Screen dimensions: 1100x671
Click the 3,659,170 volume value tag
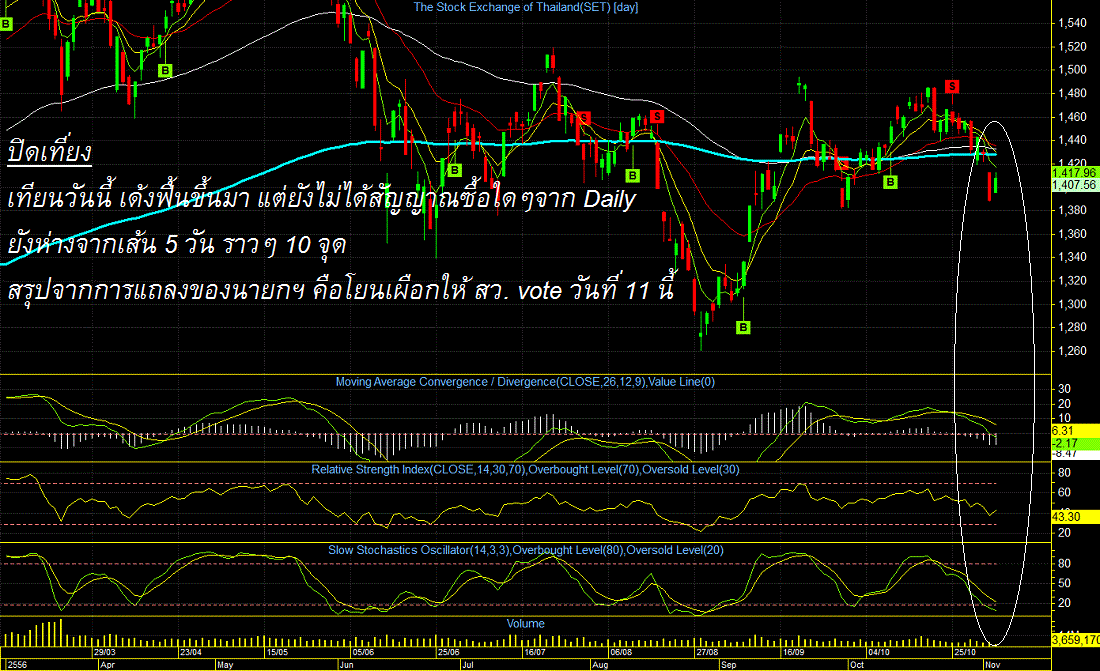coord(1075,640)
